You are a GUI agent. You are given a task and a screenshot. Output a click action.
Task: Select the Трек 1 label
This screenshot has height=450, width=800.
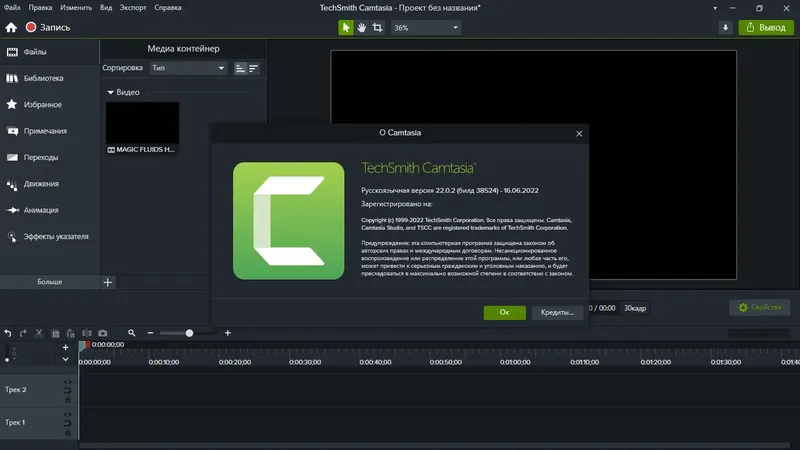pyautogui.click(x=15, y=422)
